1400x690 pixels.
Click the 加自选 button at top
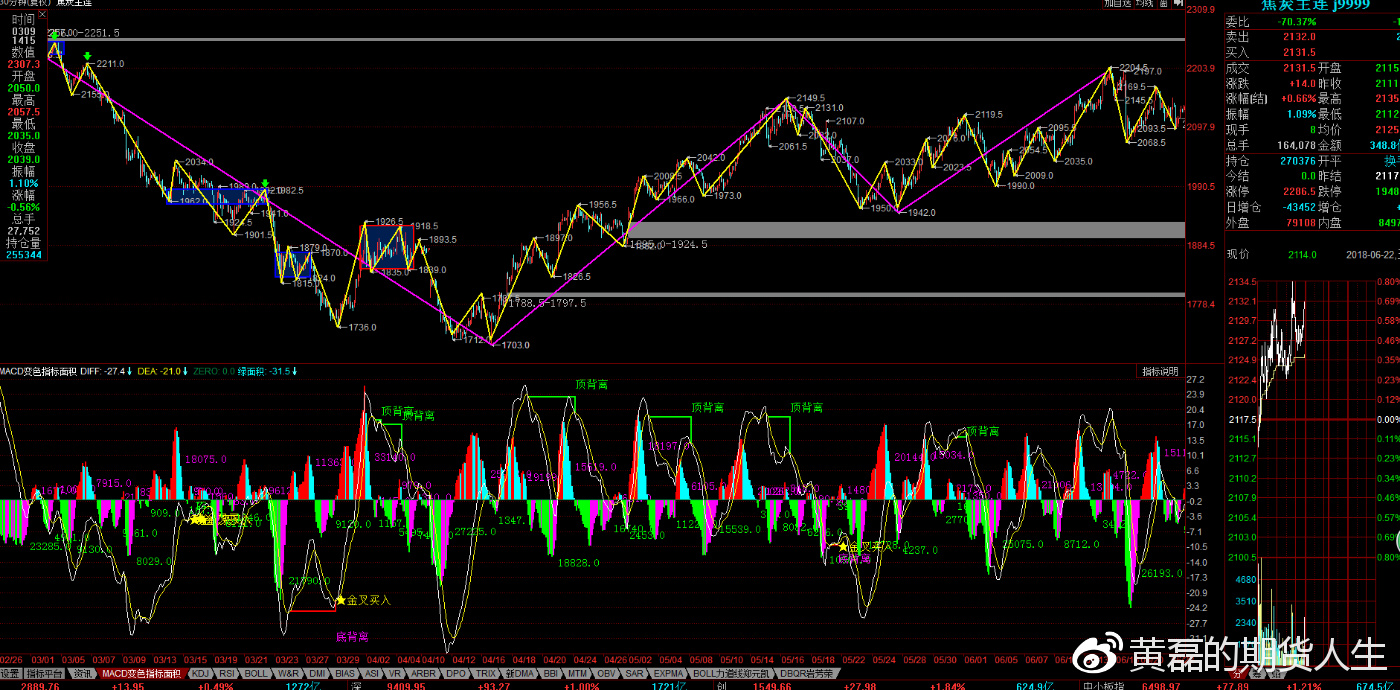[1117, 4]
